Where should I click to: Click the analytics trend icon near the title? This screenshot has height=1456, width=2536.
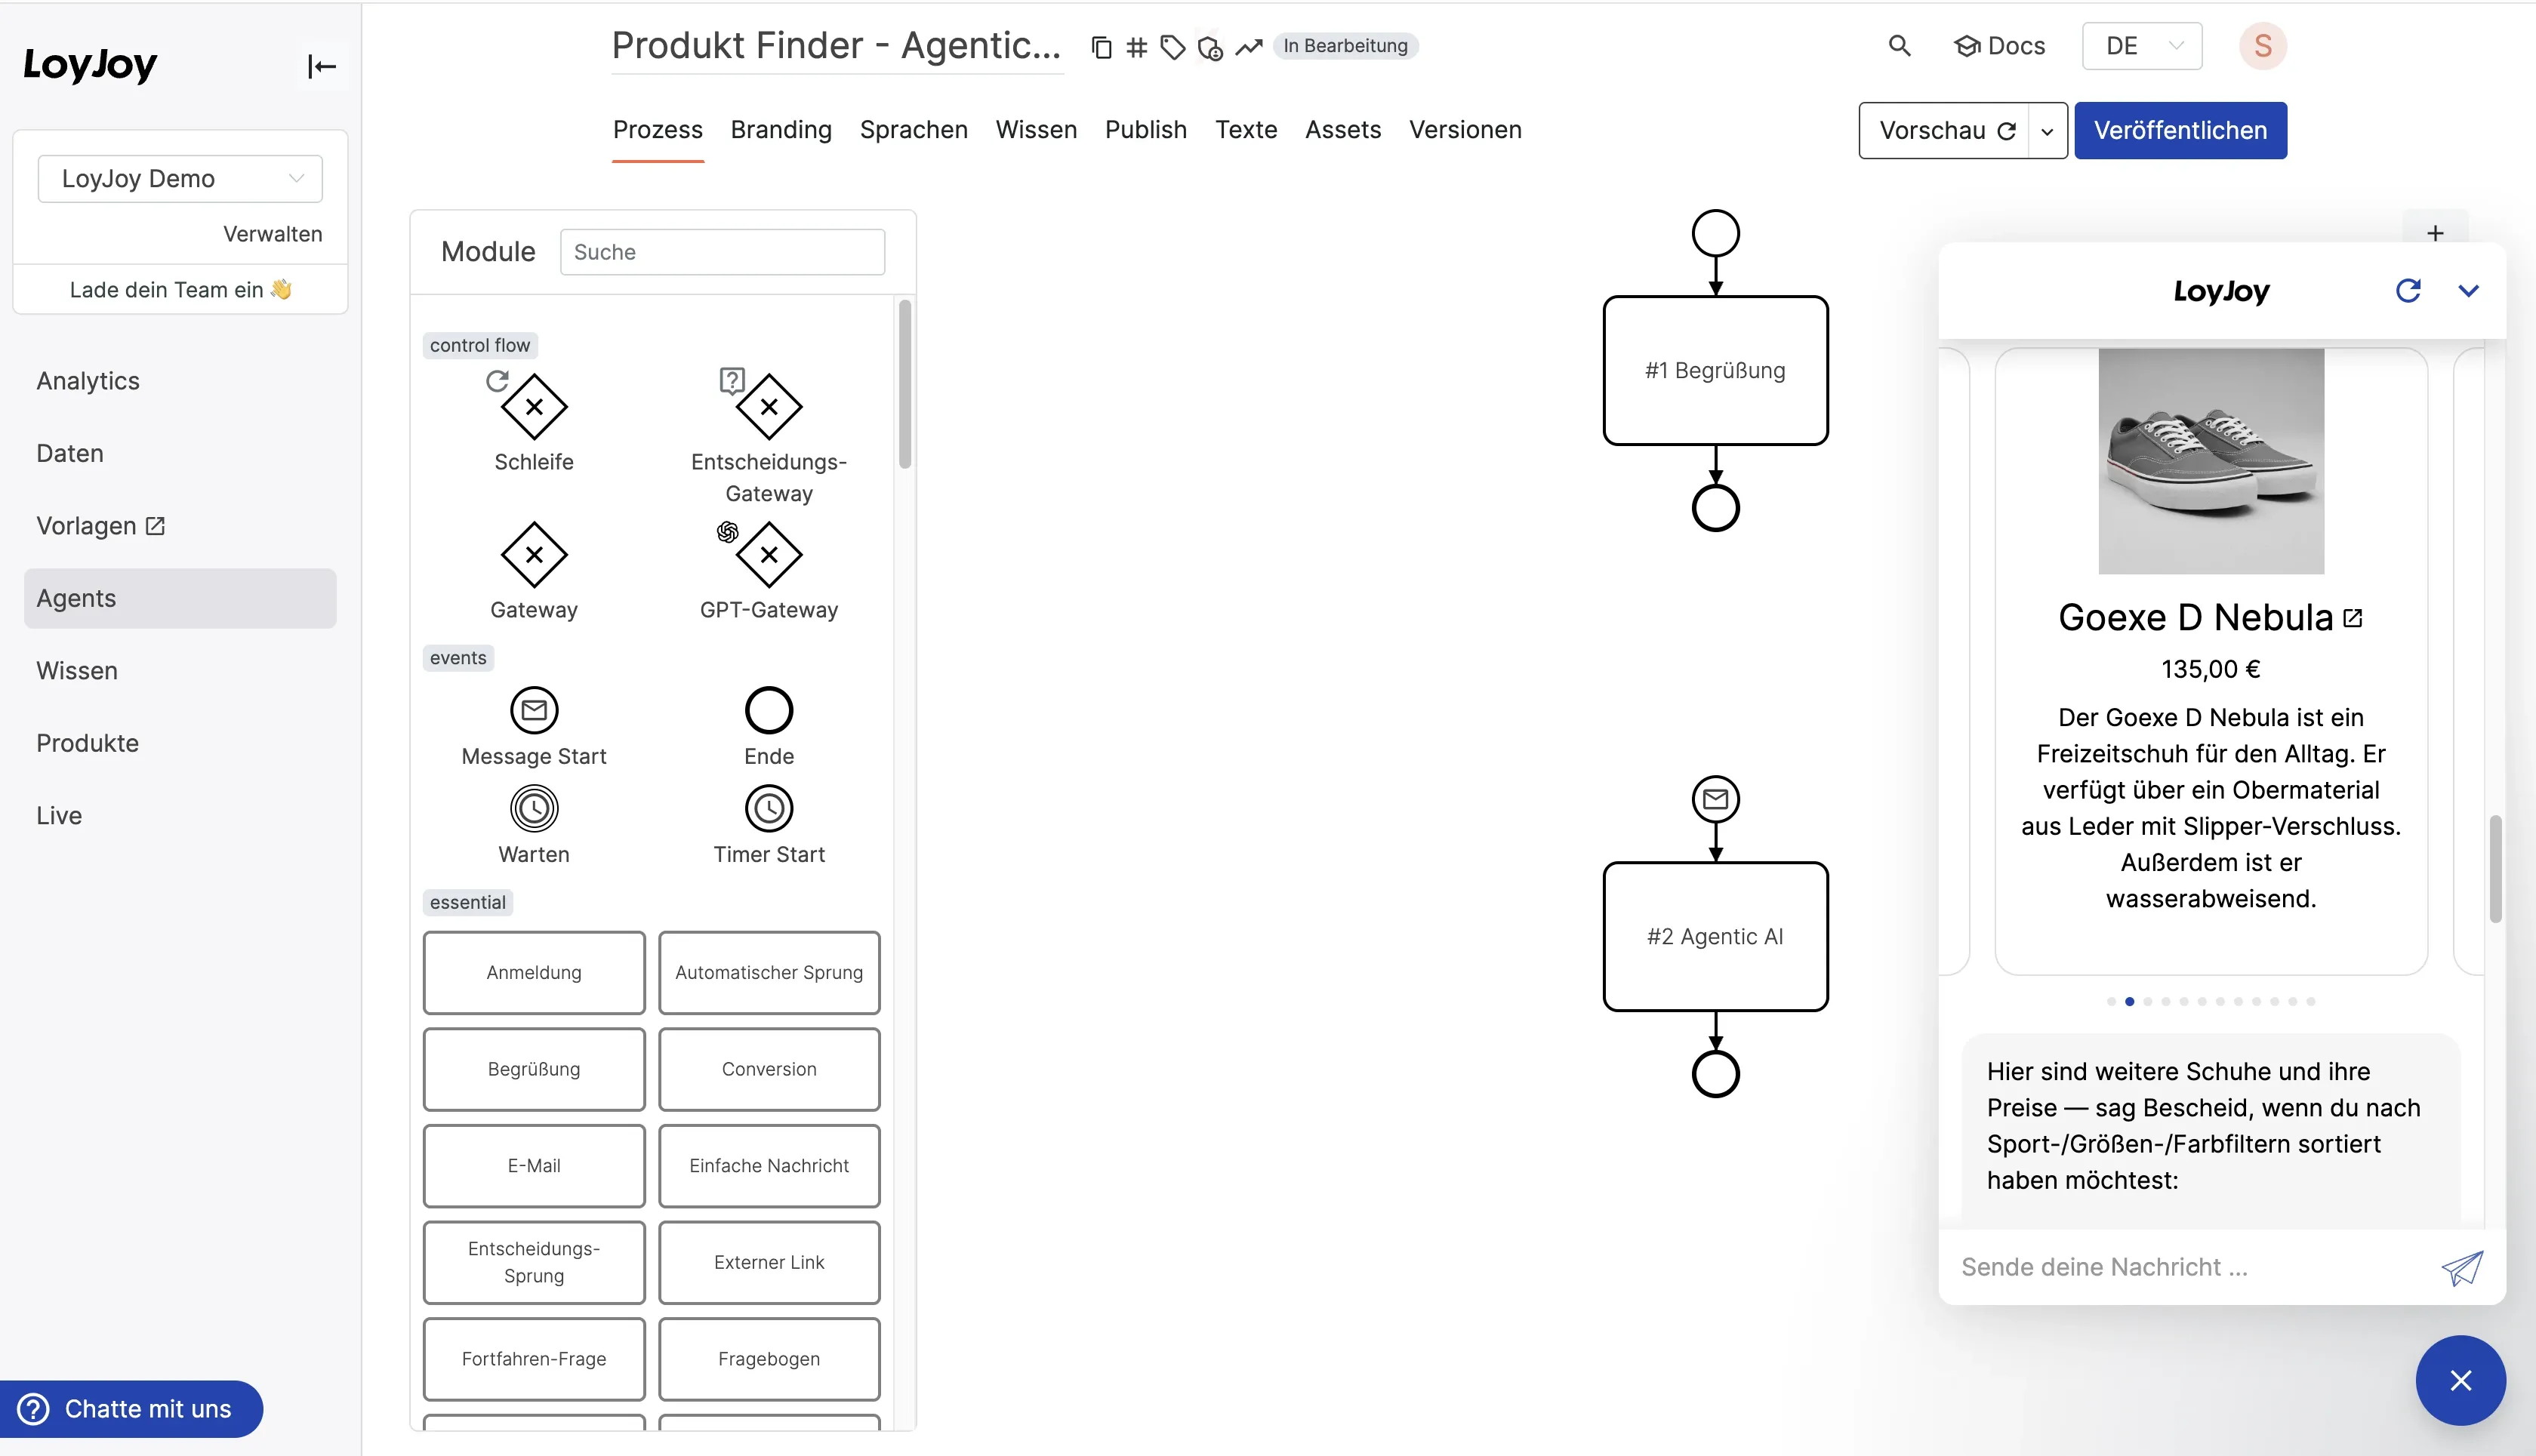(1248, 47)
